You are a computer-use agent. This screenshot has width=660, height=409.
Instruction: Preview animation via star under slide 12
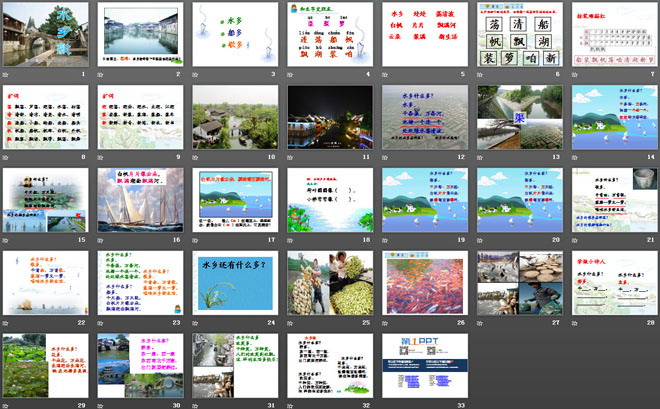tap(385, 158)
